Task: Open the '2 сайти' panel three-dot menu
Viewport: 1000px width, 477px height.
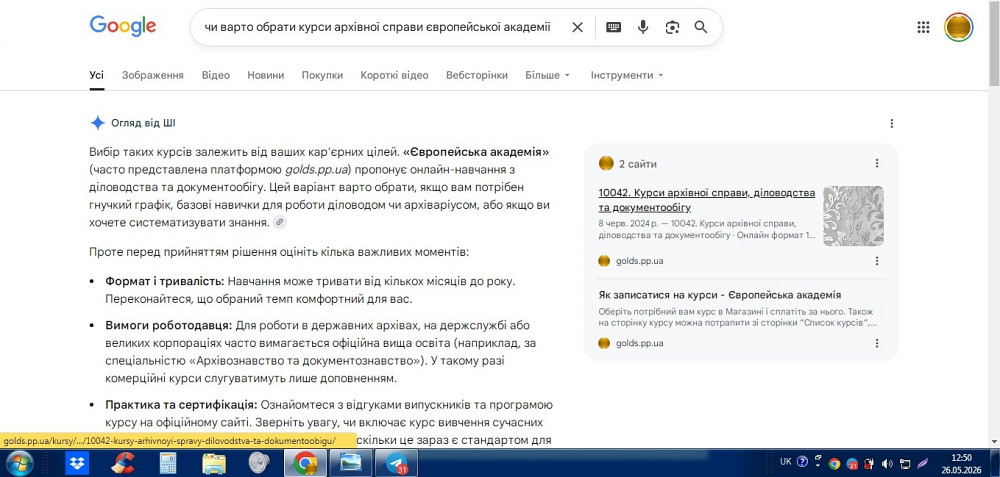Action: pyautogui.click(x=877, y=163)
